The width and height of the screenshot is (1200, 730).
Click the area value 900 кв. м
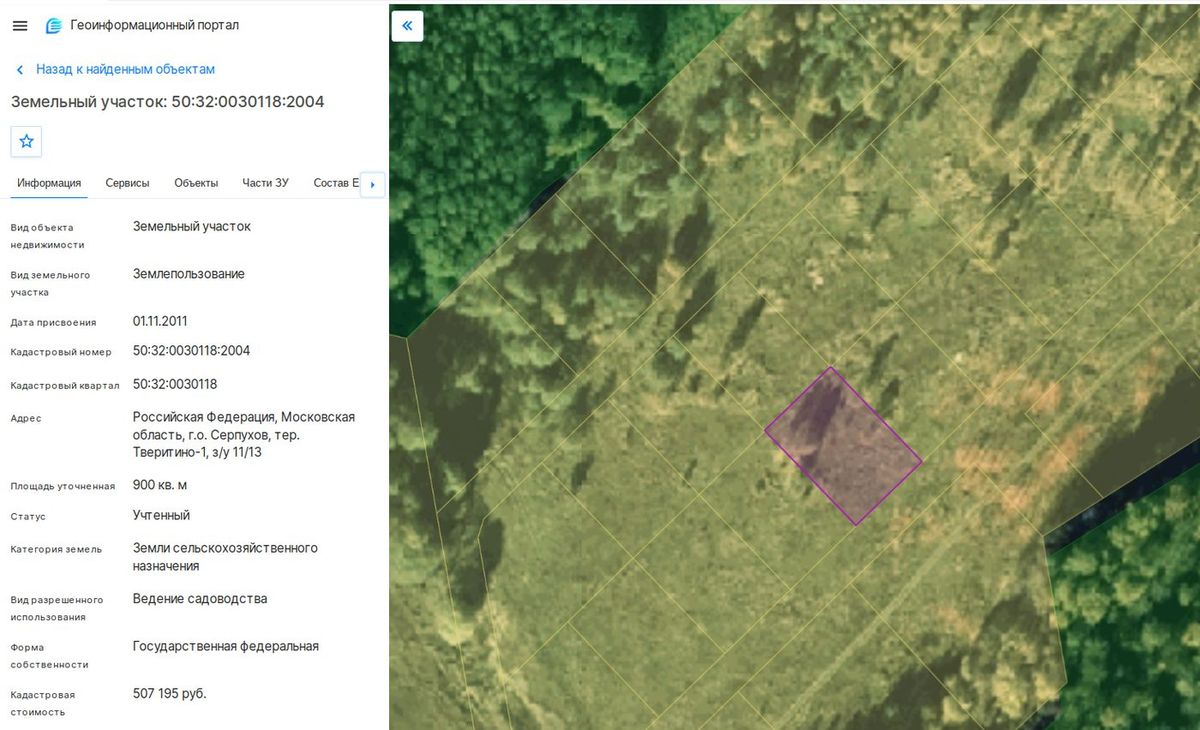click(160, 485)
